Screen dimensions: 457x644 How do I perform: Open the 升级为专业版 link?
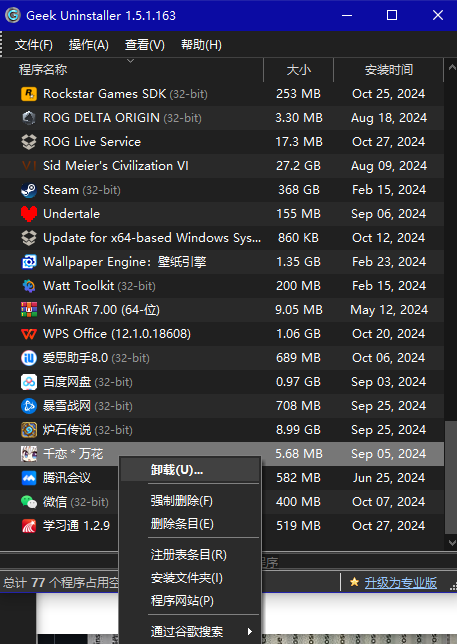(400, 583)
